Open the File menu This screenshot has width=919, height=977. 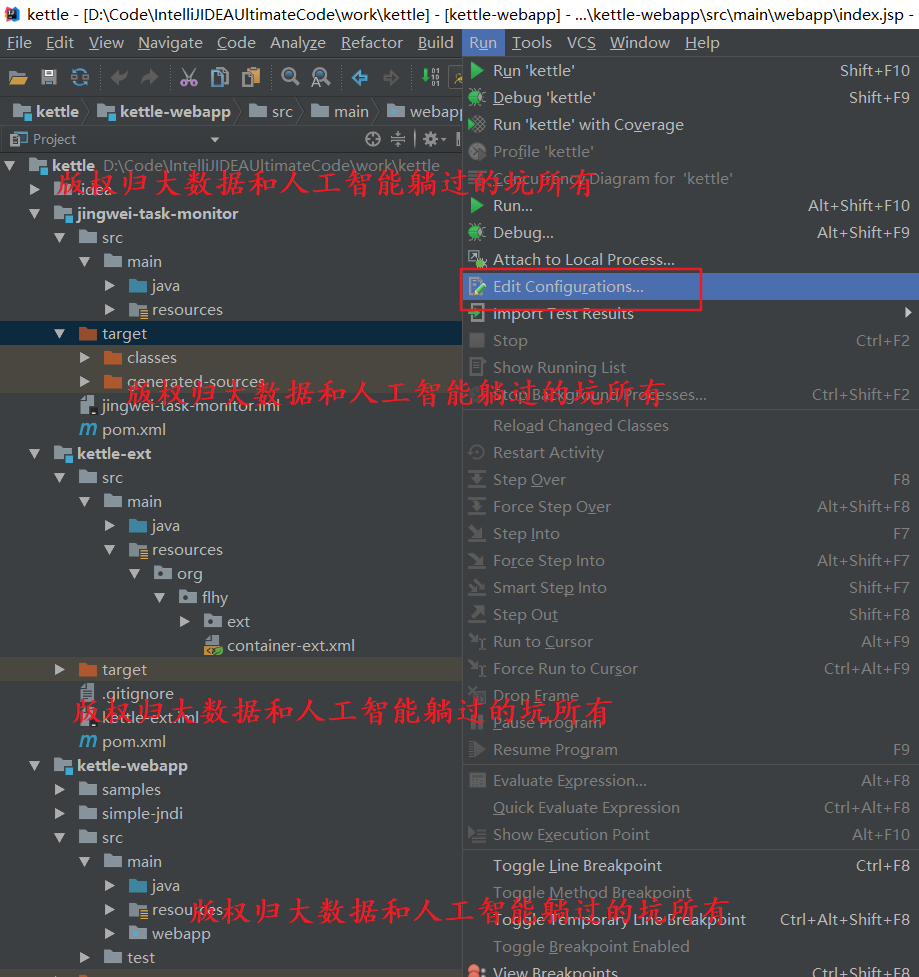pyautogui.click(x=19, y=42)
